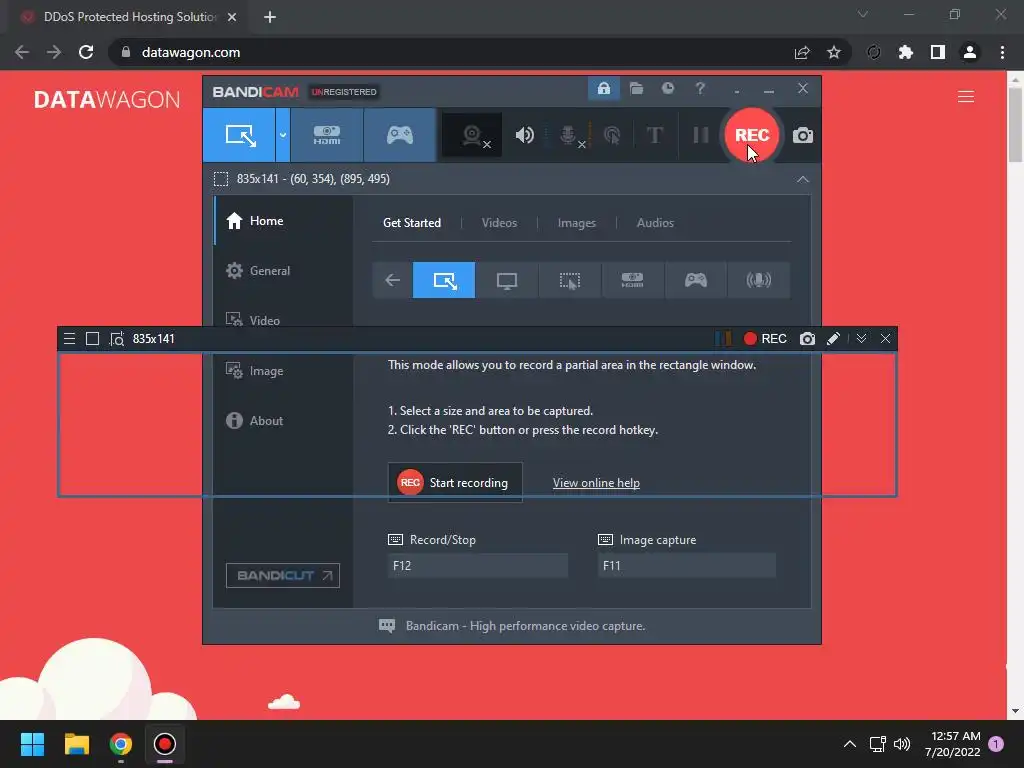Click the dashed rectangle area icon

(x=221, y=179)
